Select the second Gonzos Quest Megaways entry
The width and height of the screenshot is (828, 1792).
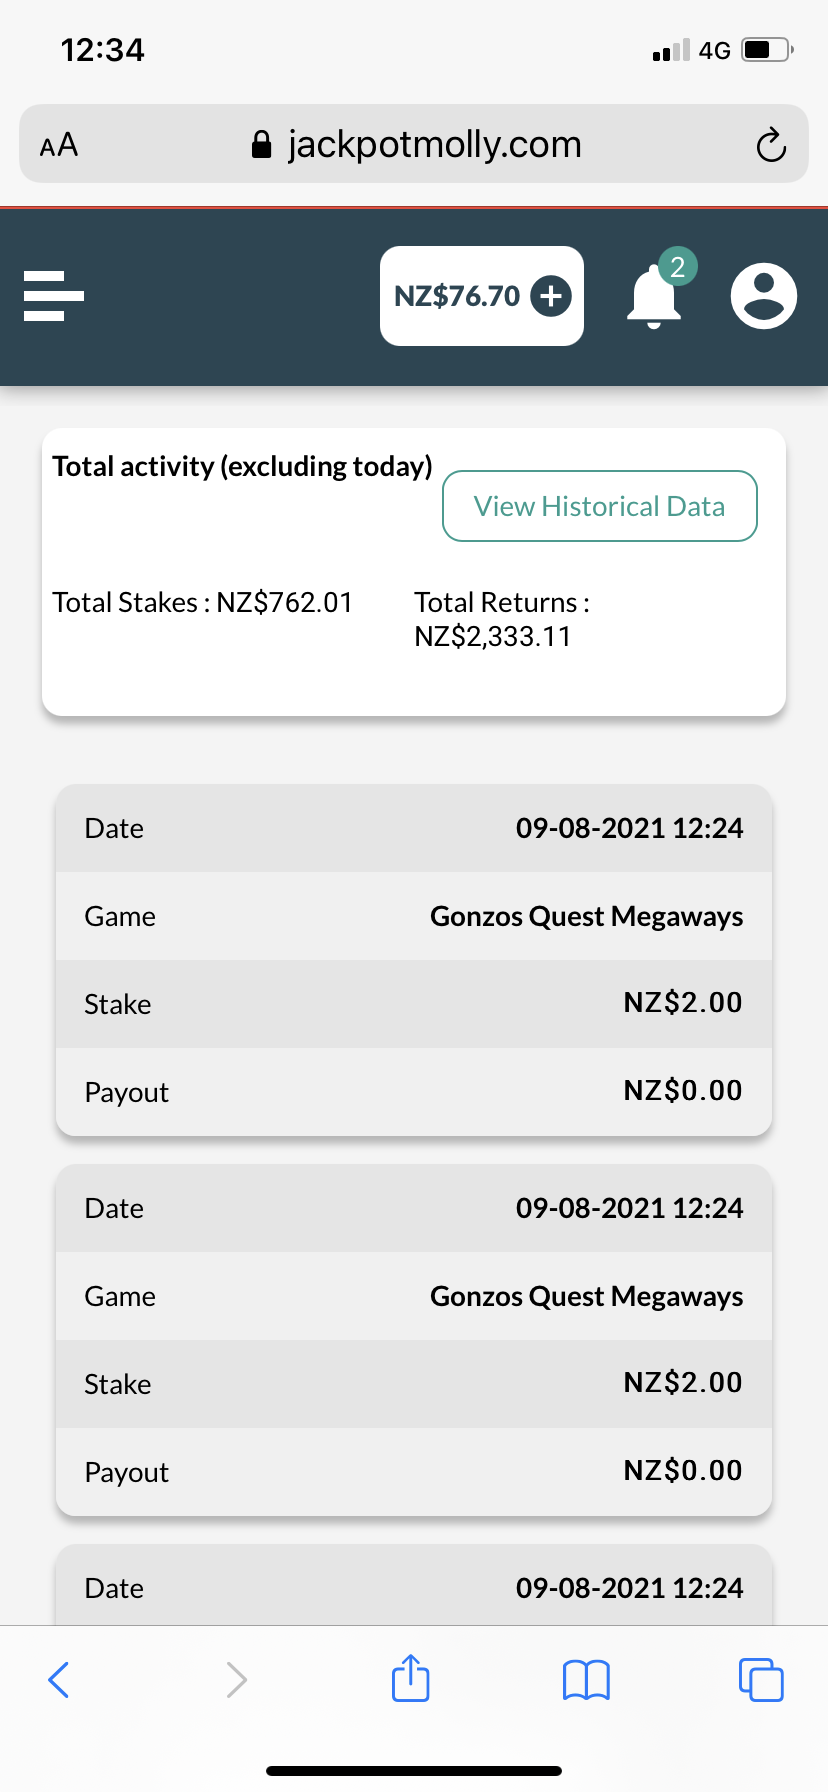(x=586, y=1297)
